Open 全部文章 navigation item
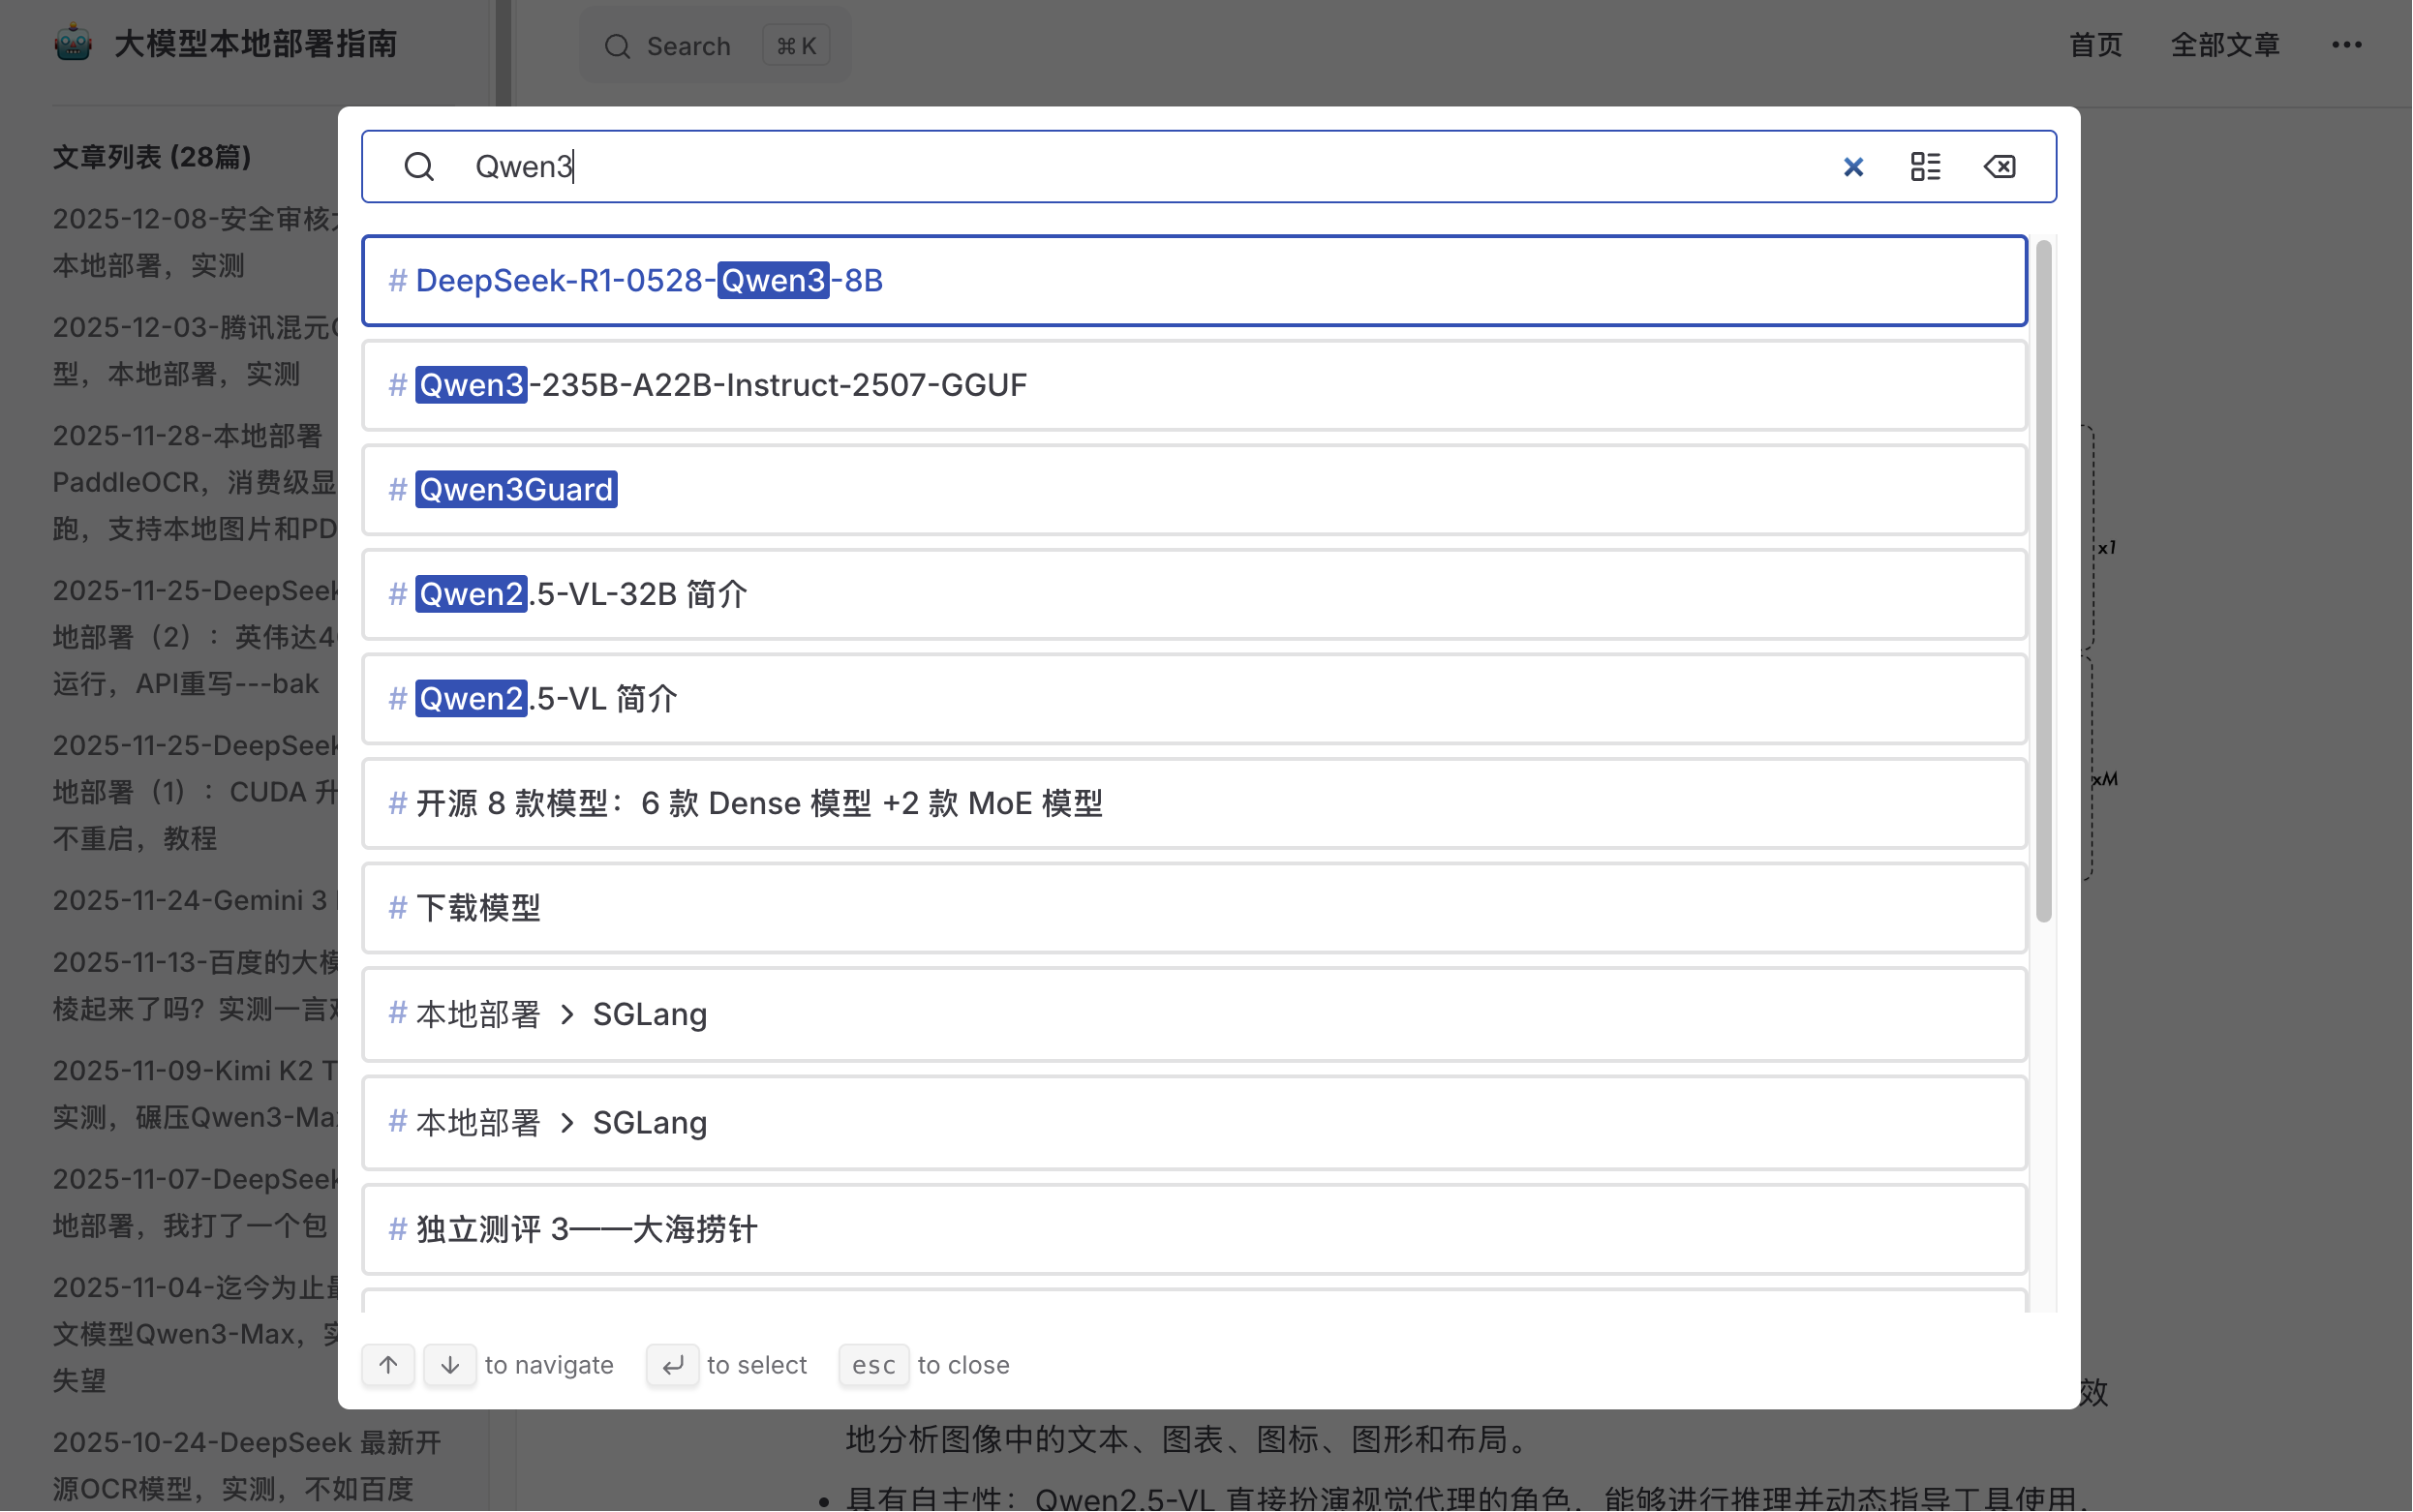Screen dimensions: 2413x1512 2224,45
